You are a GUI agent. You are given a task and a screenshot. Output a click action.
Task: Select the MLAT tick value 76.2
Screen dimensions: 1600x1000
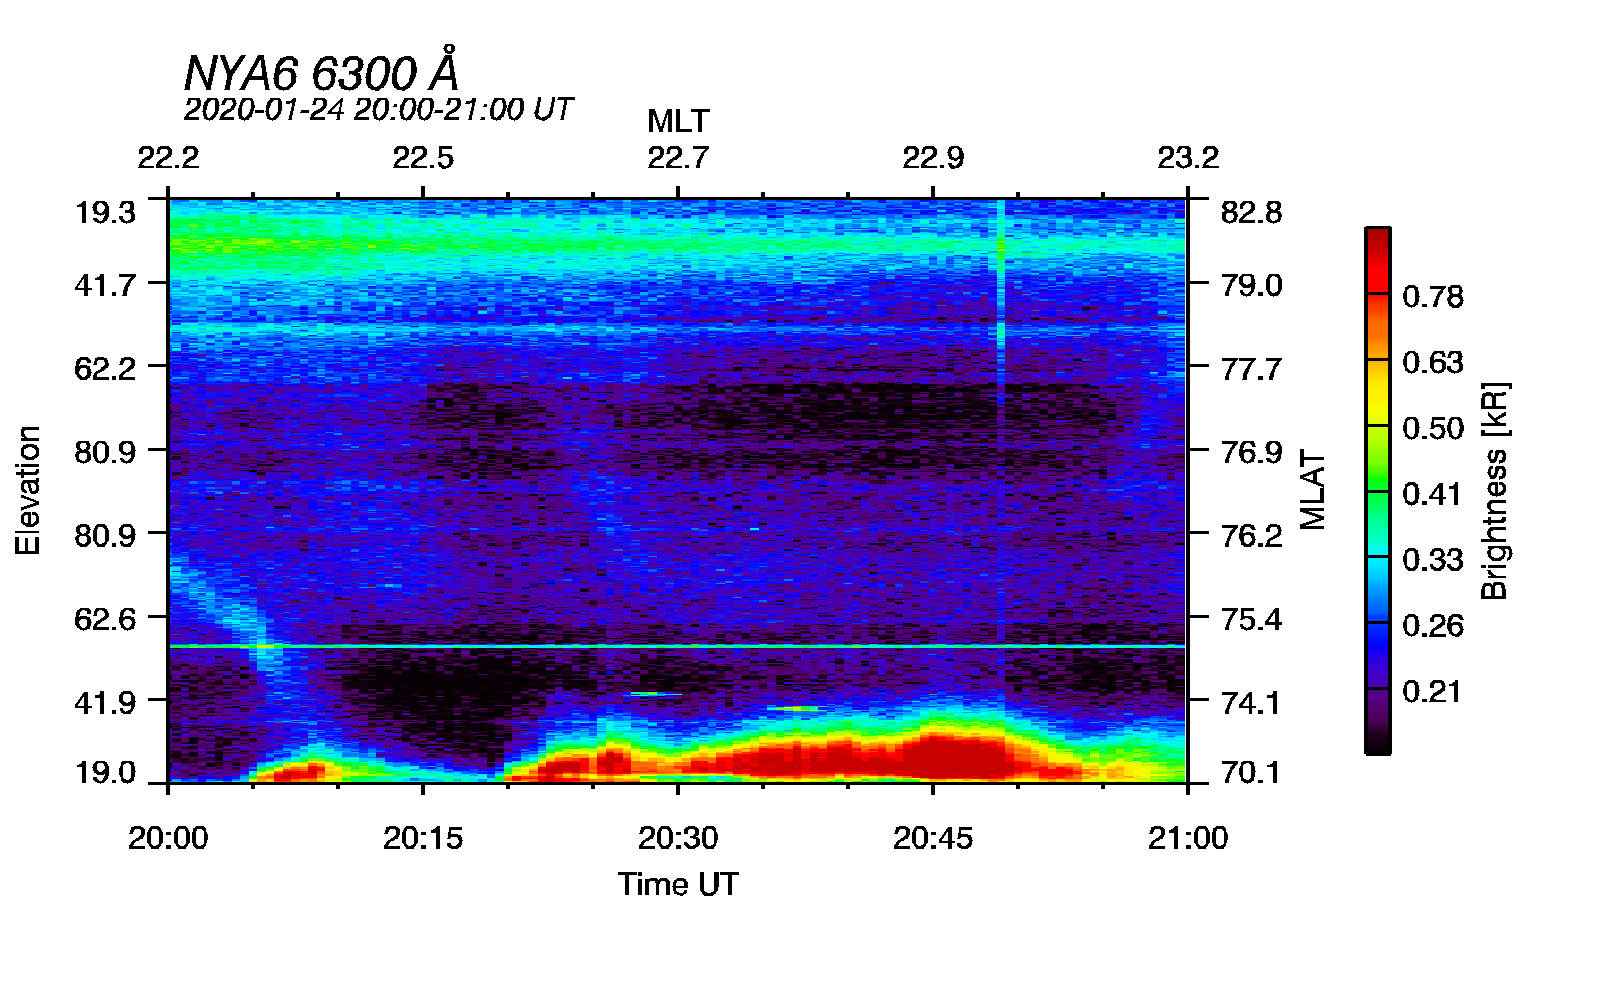[x=1251, y=535]
